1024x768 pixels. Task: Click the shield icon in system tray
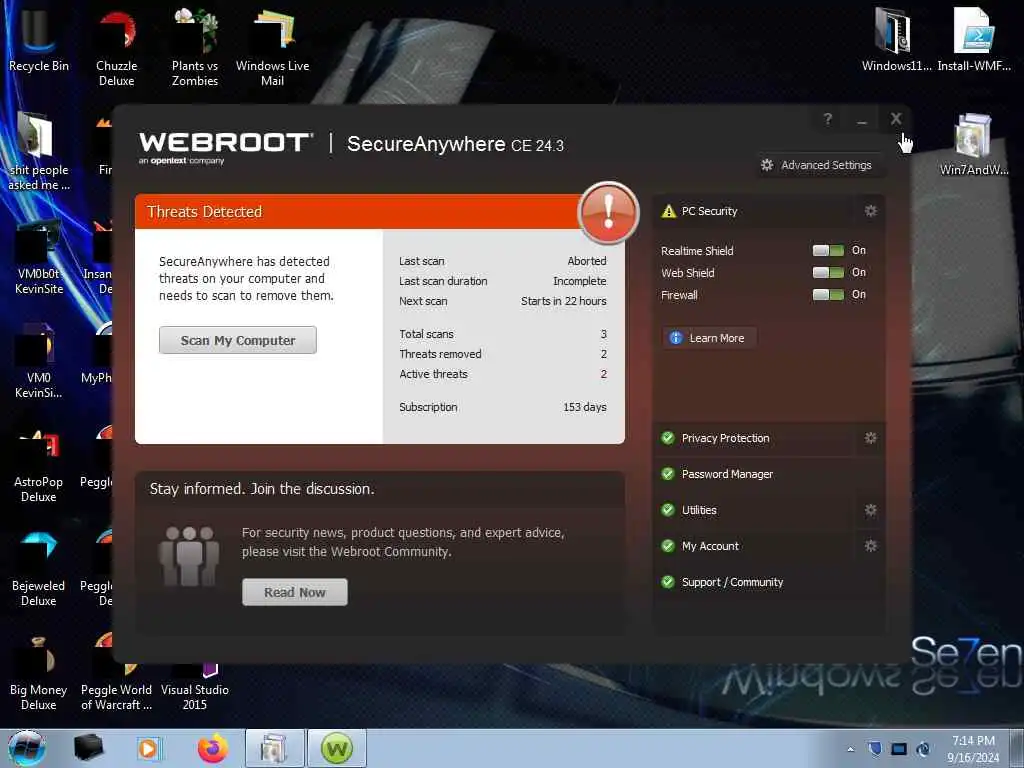(875, 748)
